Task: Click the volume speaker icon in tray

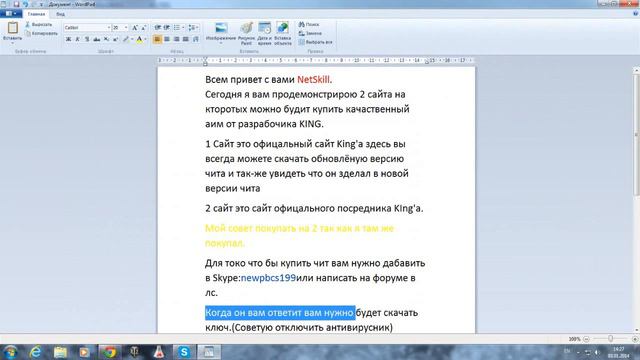Action: (597, 352)
